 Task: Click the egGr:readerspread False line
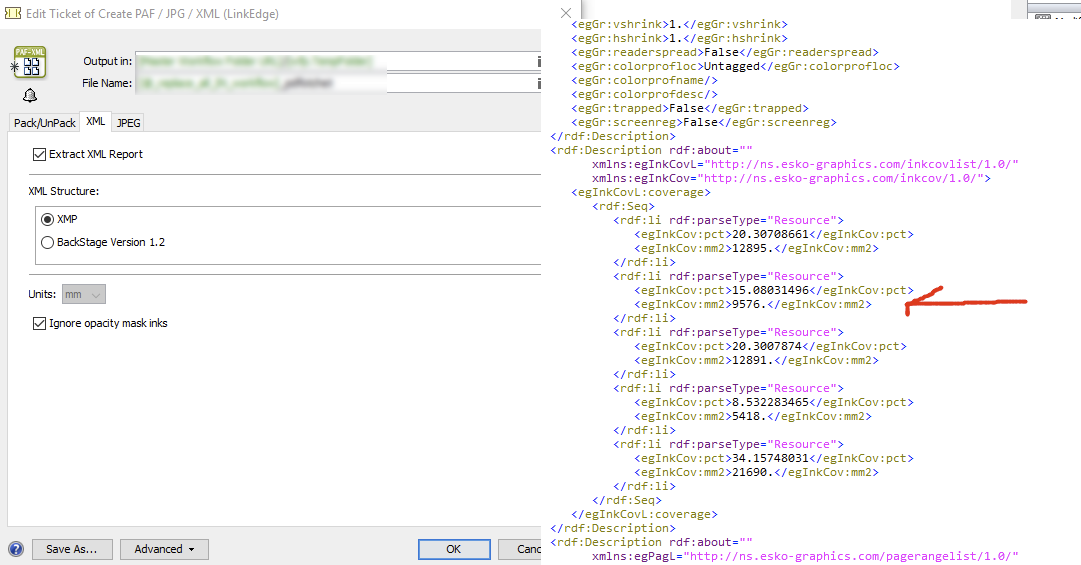pos(725,52)
